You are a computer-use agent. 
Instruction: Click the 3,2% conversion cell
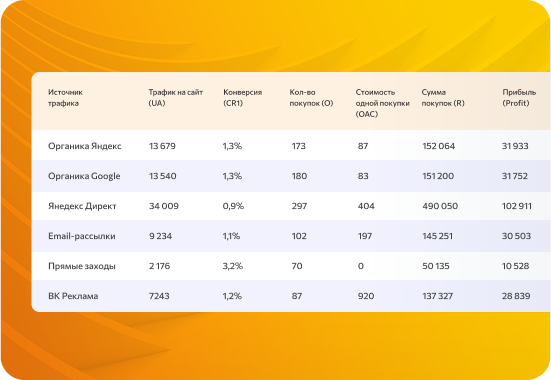tap(233, 266)
